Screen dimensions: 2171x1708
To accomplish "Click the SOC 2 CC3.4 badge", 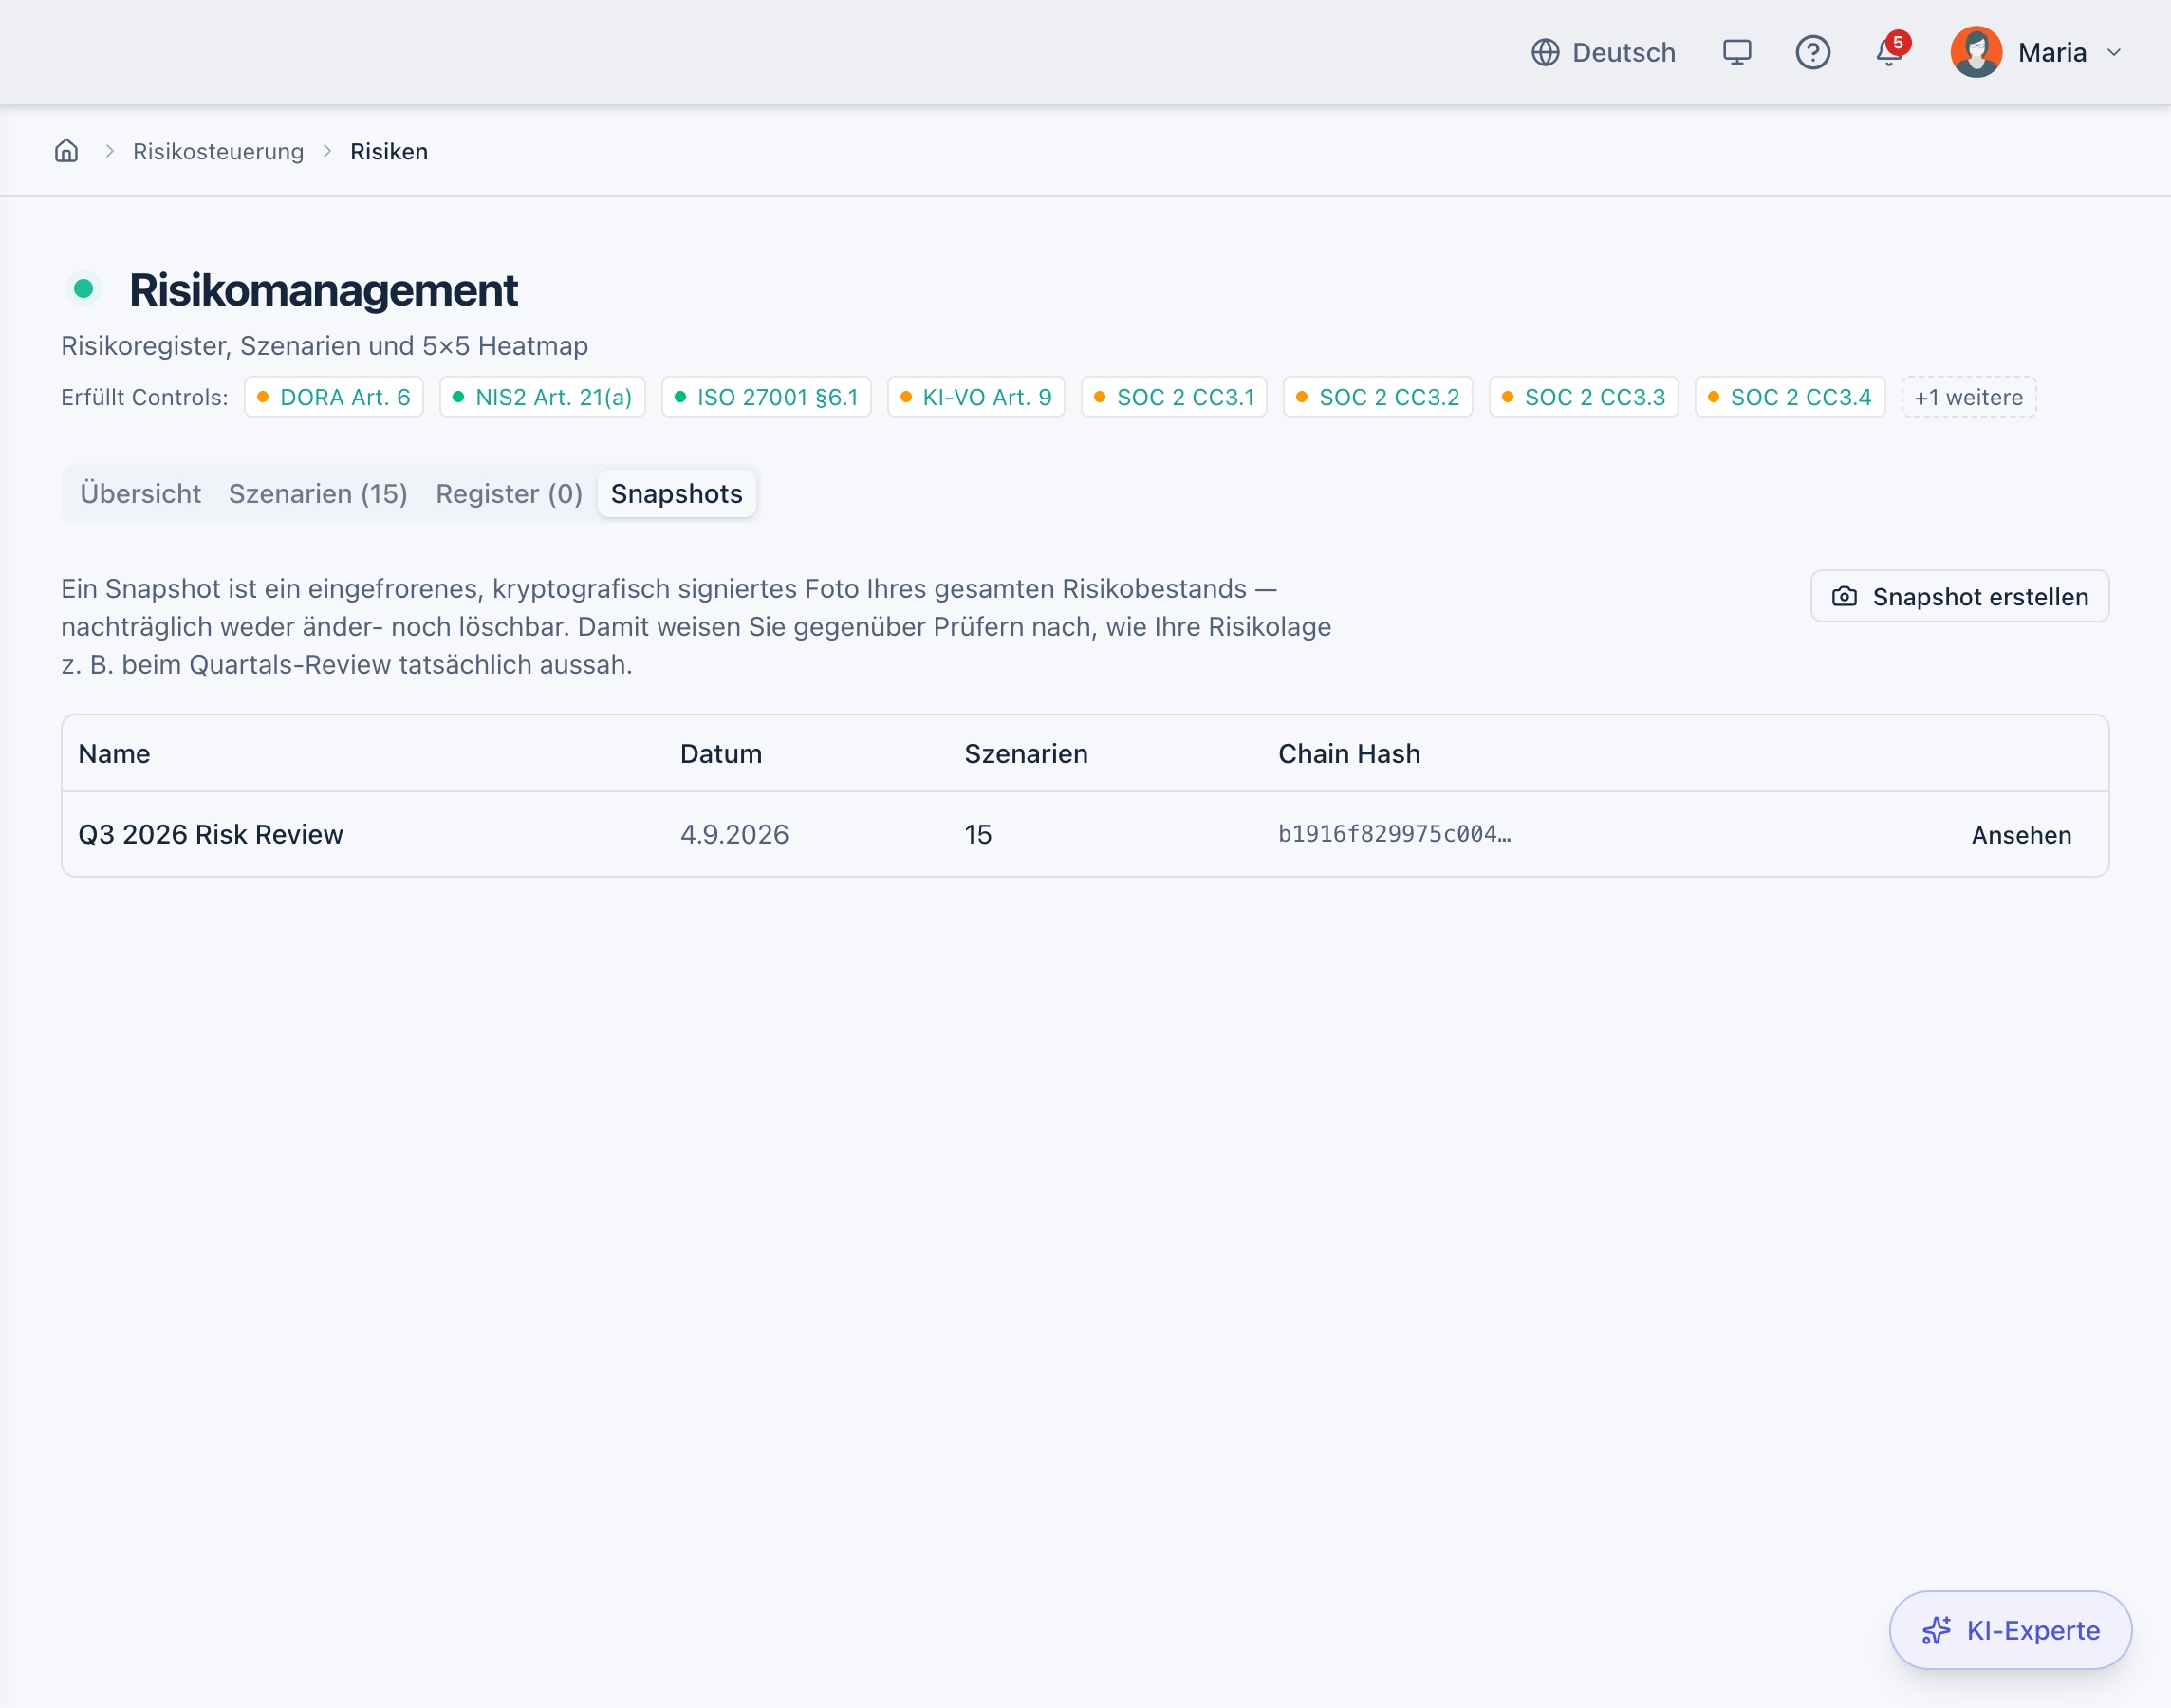I will click(1790, 397).
